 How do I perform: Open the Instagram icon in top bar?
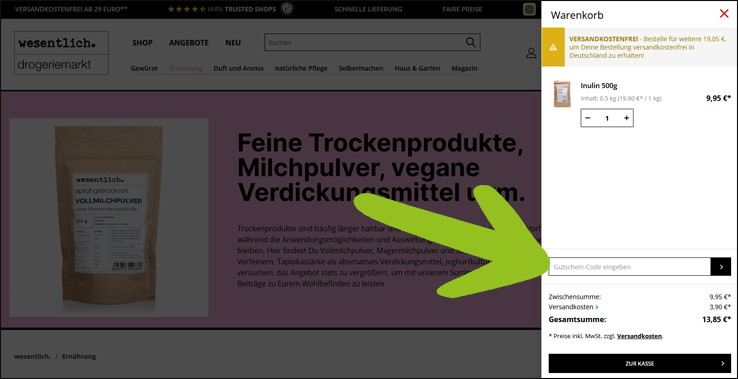pos(529,9)
